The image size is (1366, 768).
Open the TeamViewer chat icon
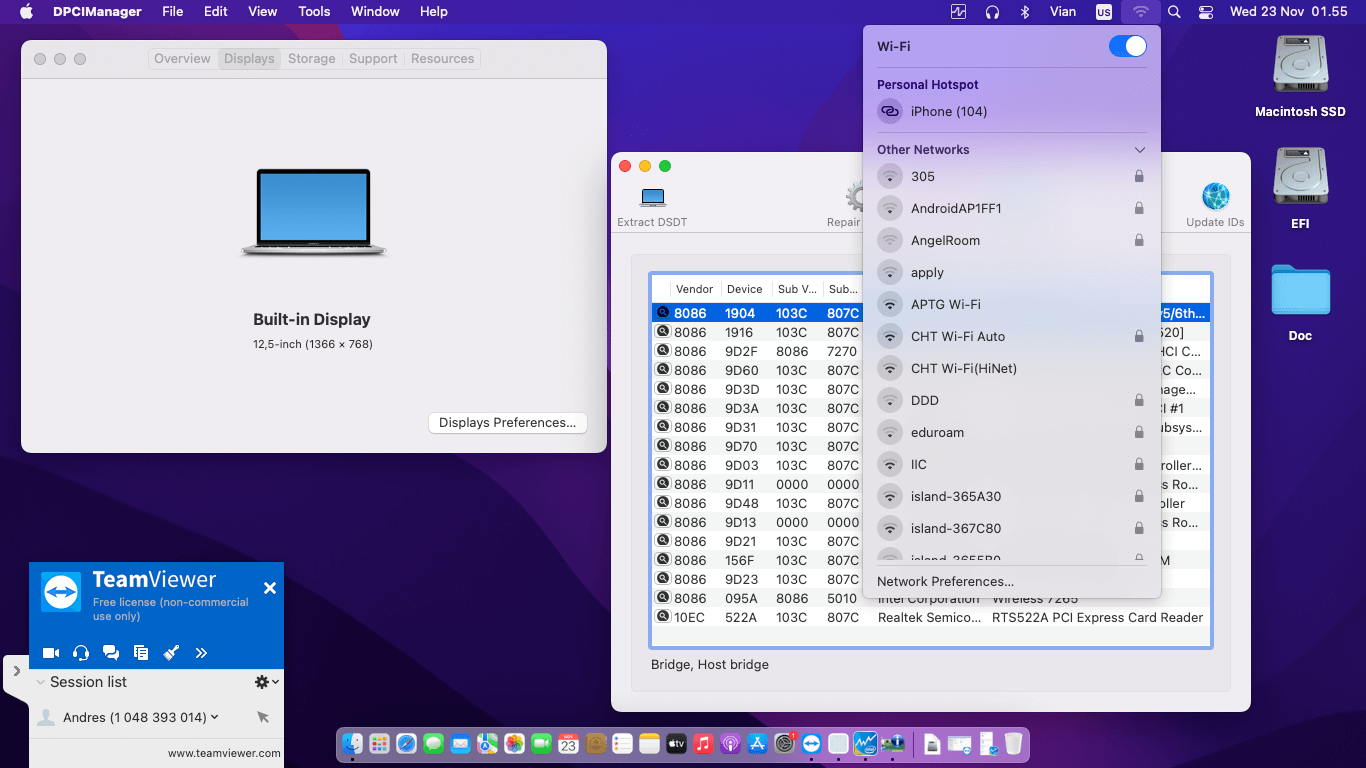point(111,653)
